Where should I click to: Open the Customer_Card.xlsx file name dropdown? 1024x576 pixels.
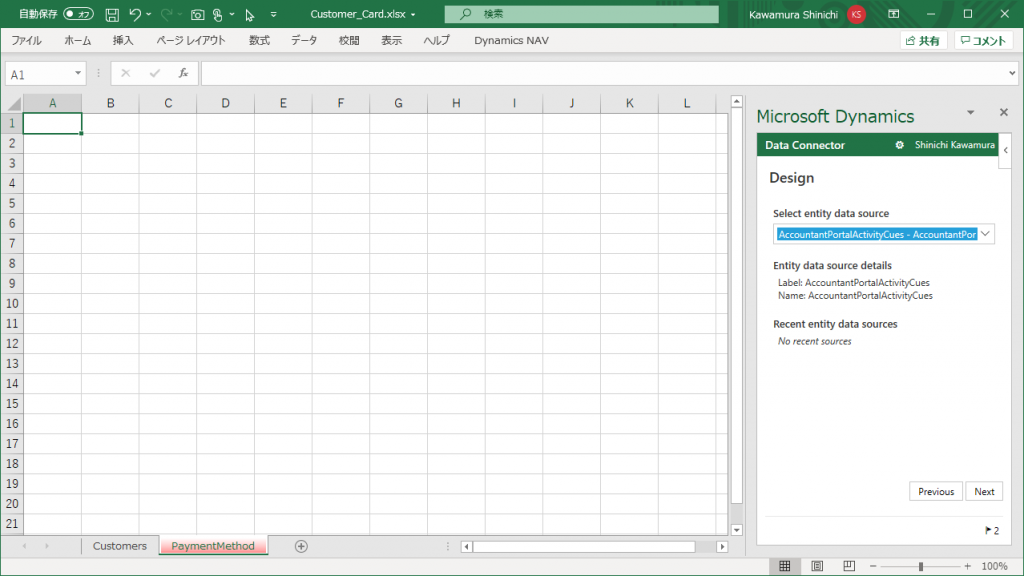(x=413, y=14)
